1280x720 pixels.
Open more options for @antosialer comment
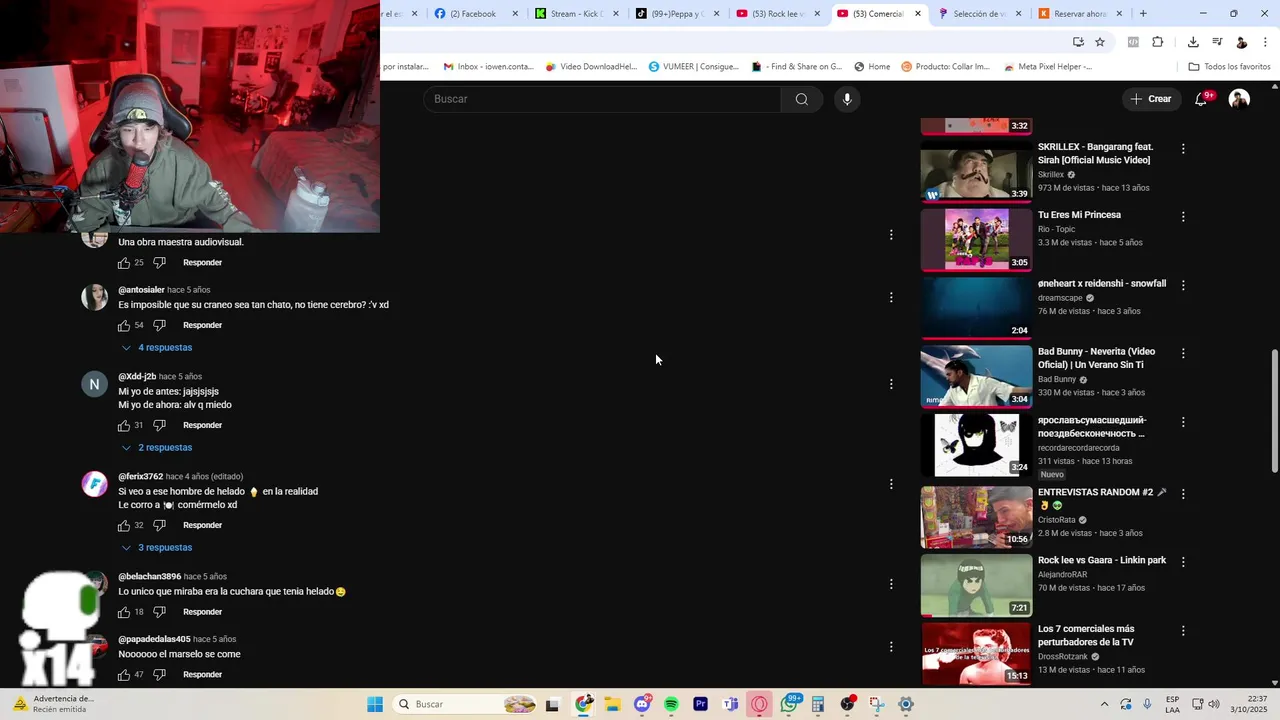click(x=891, y=297)
